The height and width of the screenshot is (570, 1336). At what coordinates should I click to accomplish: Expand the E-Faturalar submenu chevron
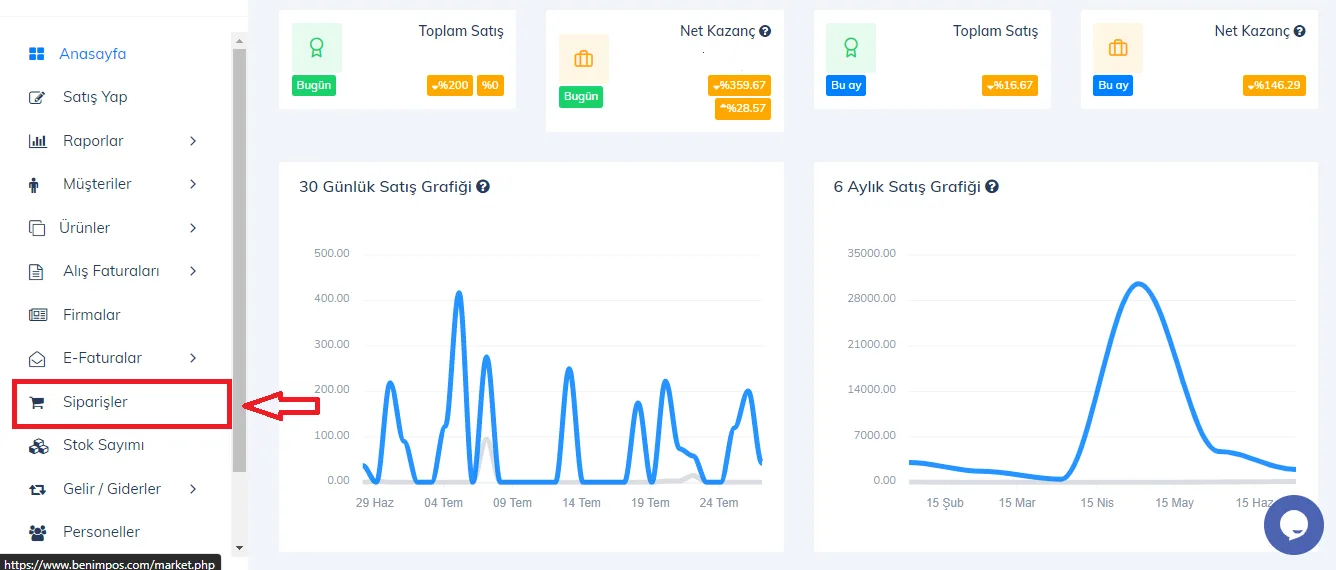click(193, 358)
